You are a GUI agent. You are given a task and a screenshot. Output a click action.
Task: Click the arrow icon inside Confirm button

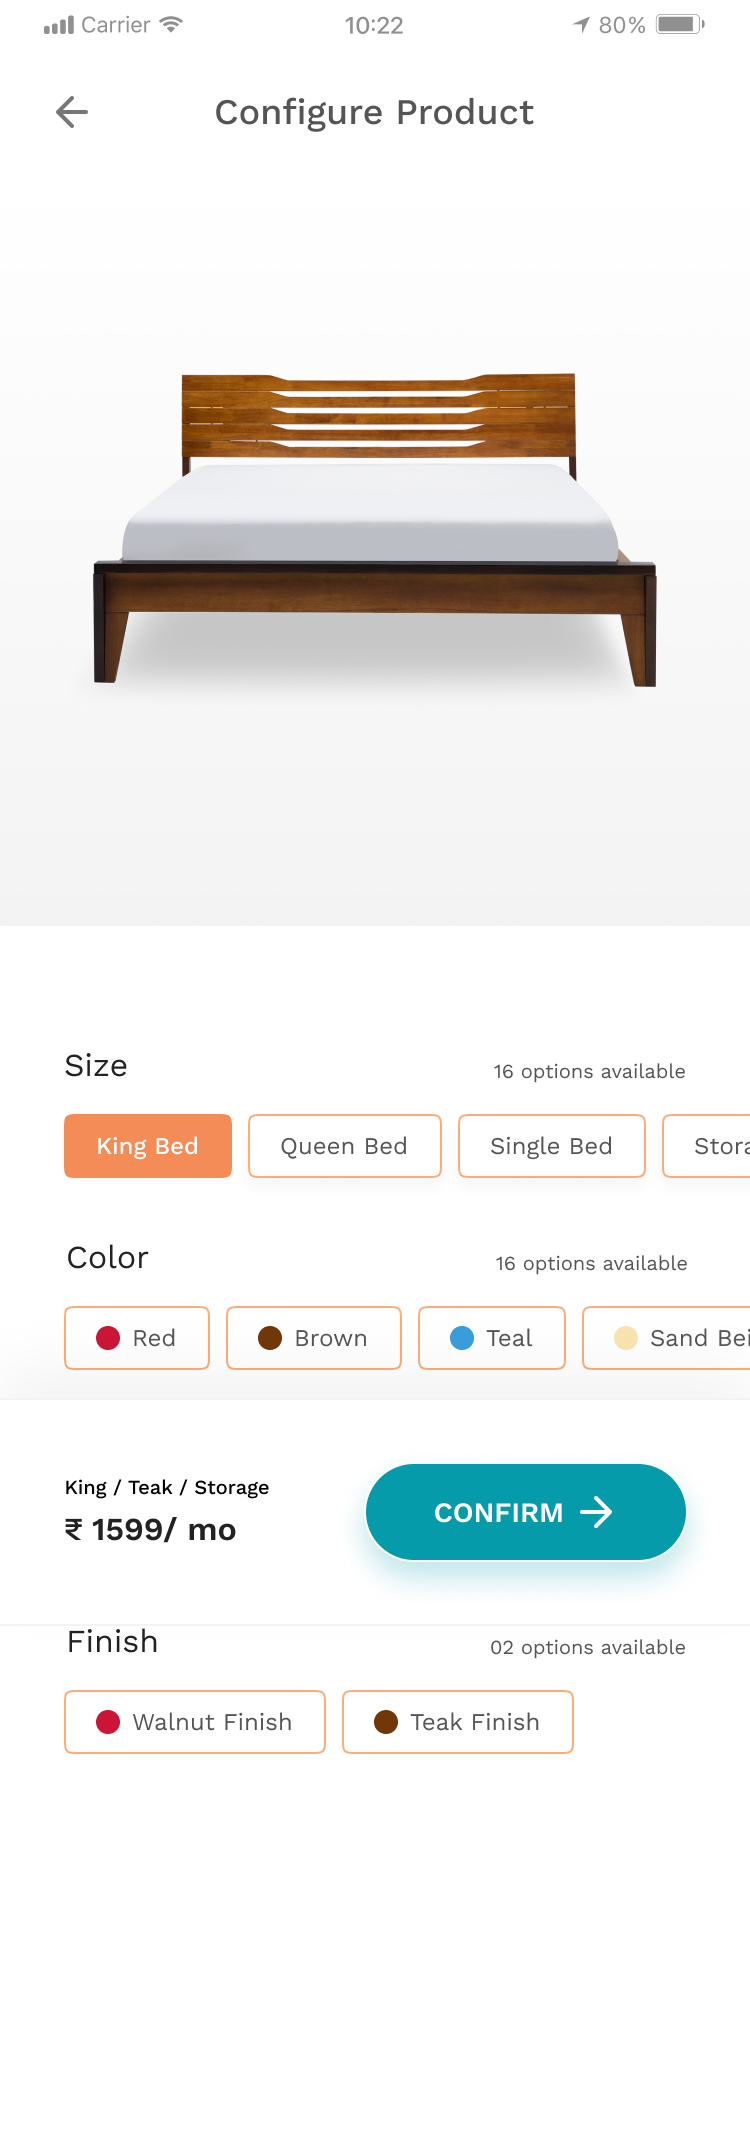pos(596,1512)
